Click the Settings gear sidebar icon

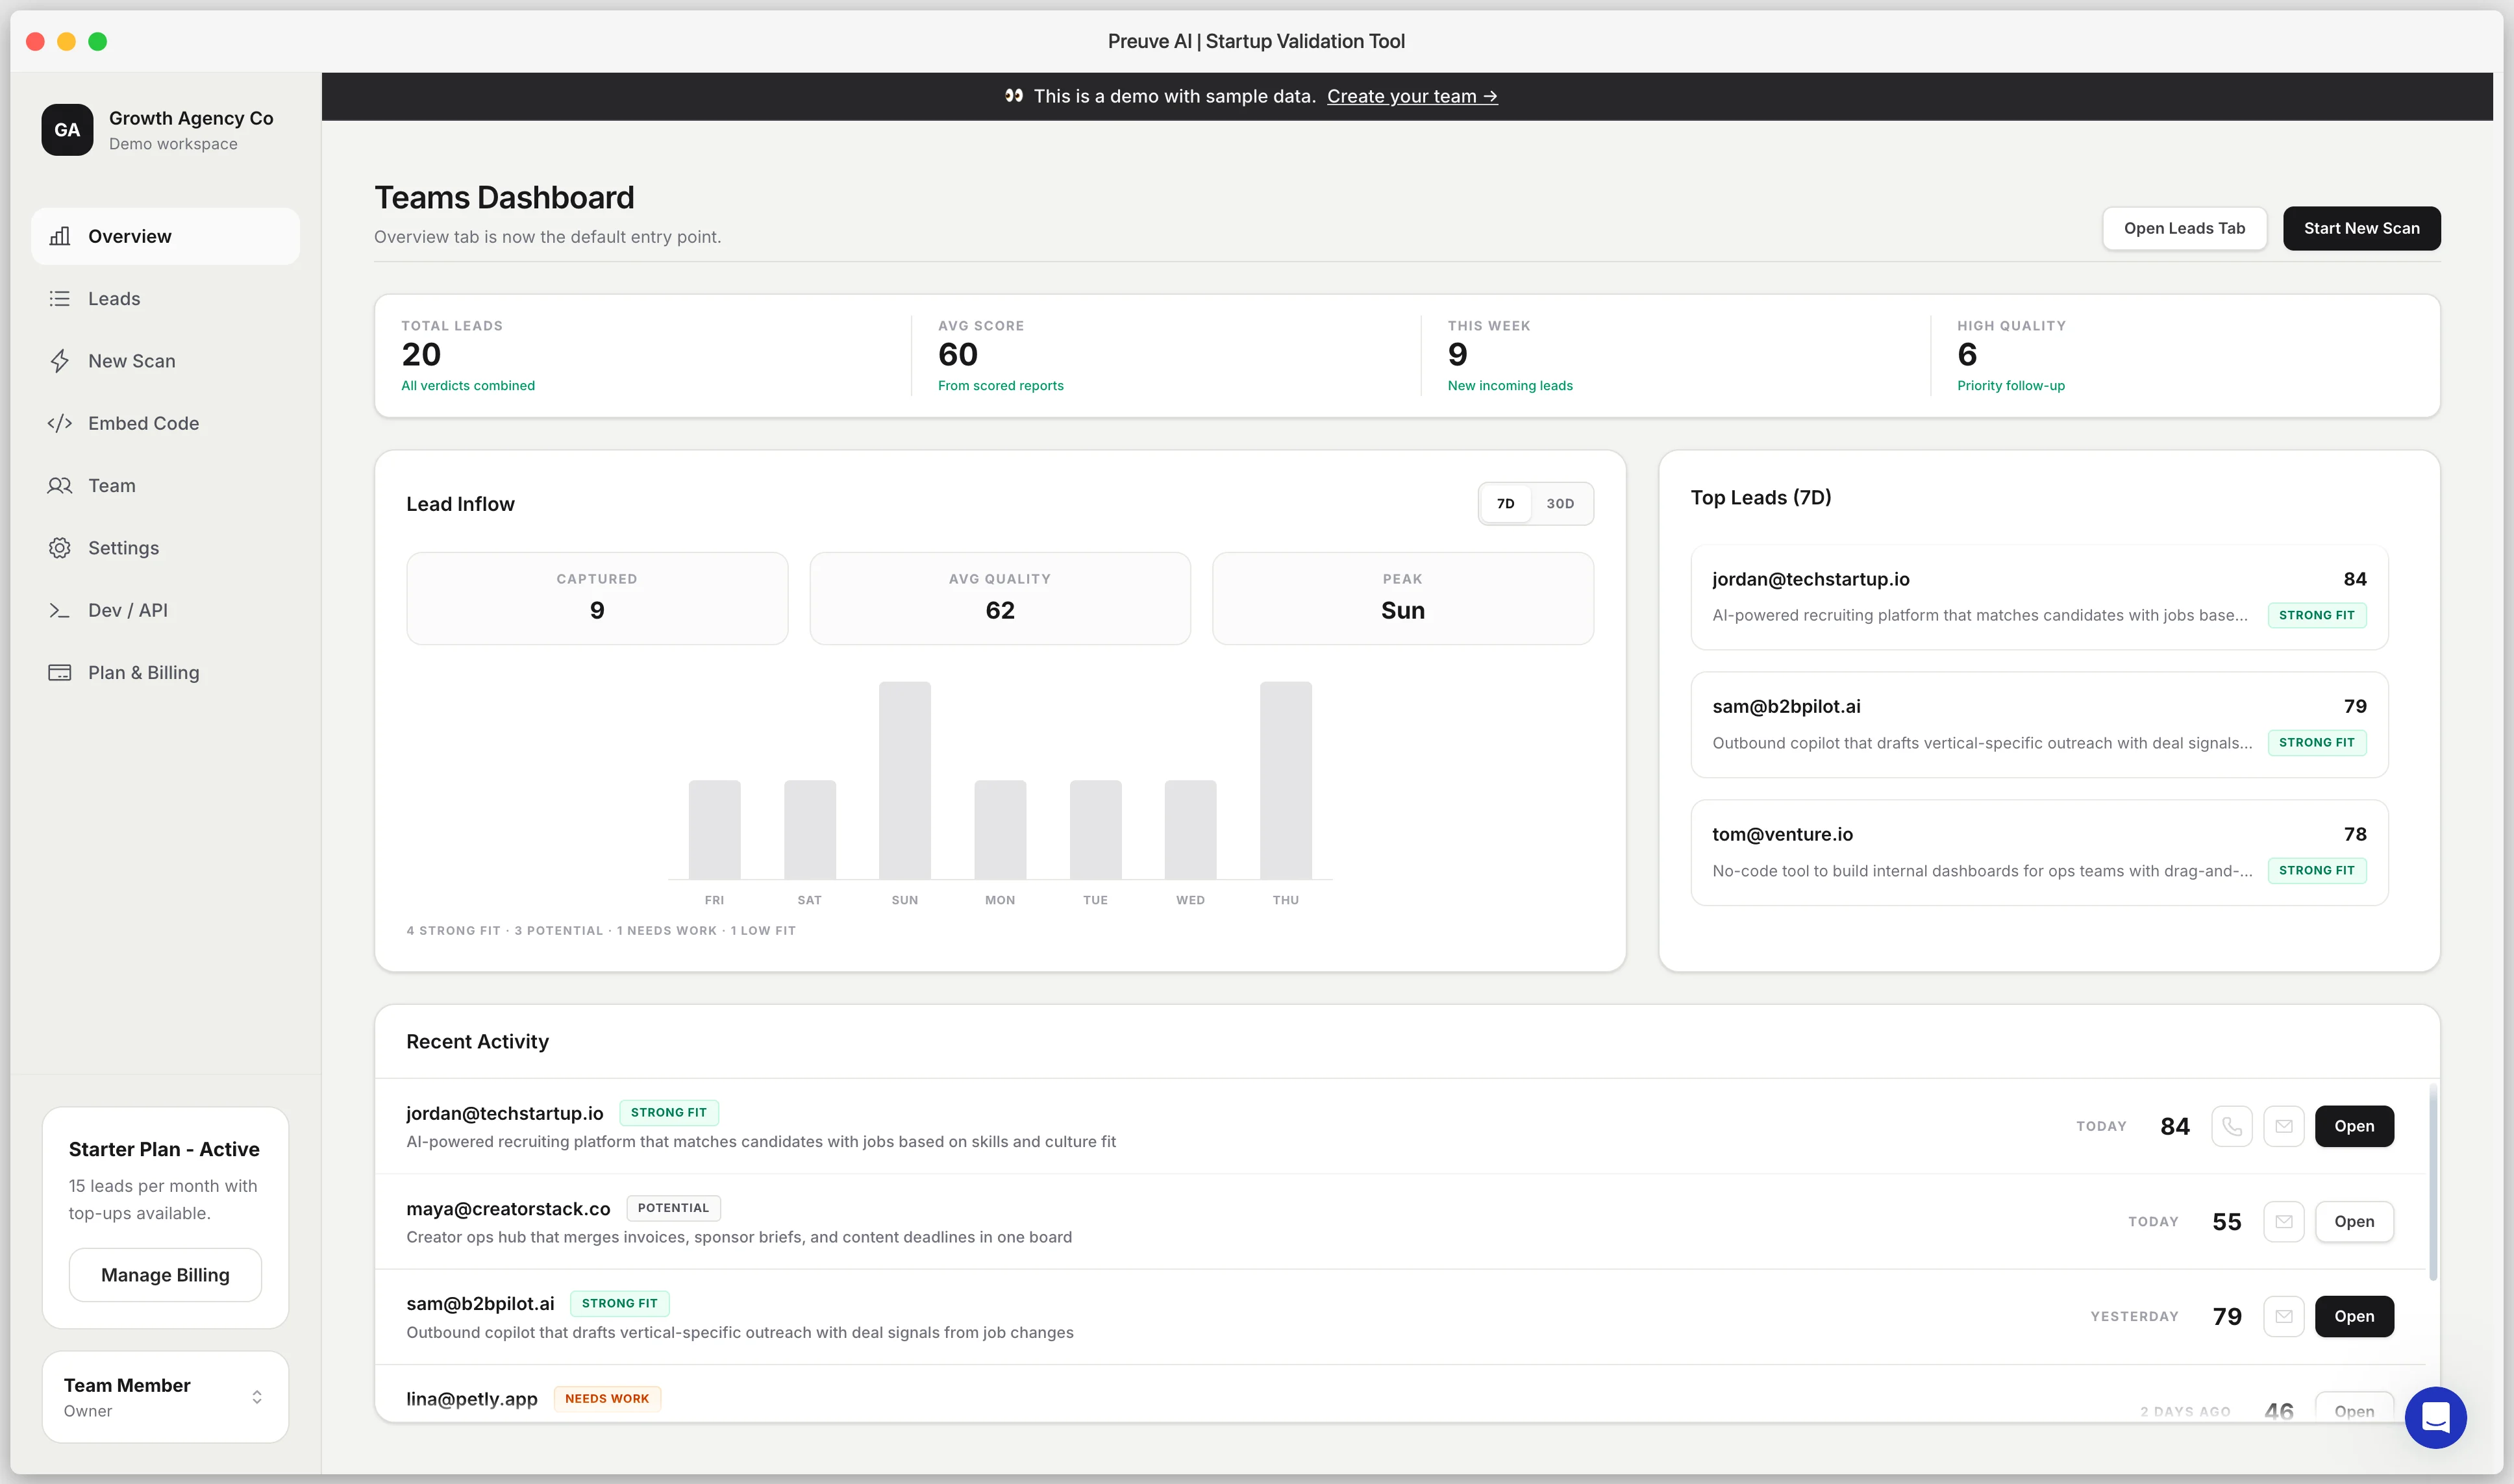coord(60,548)
